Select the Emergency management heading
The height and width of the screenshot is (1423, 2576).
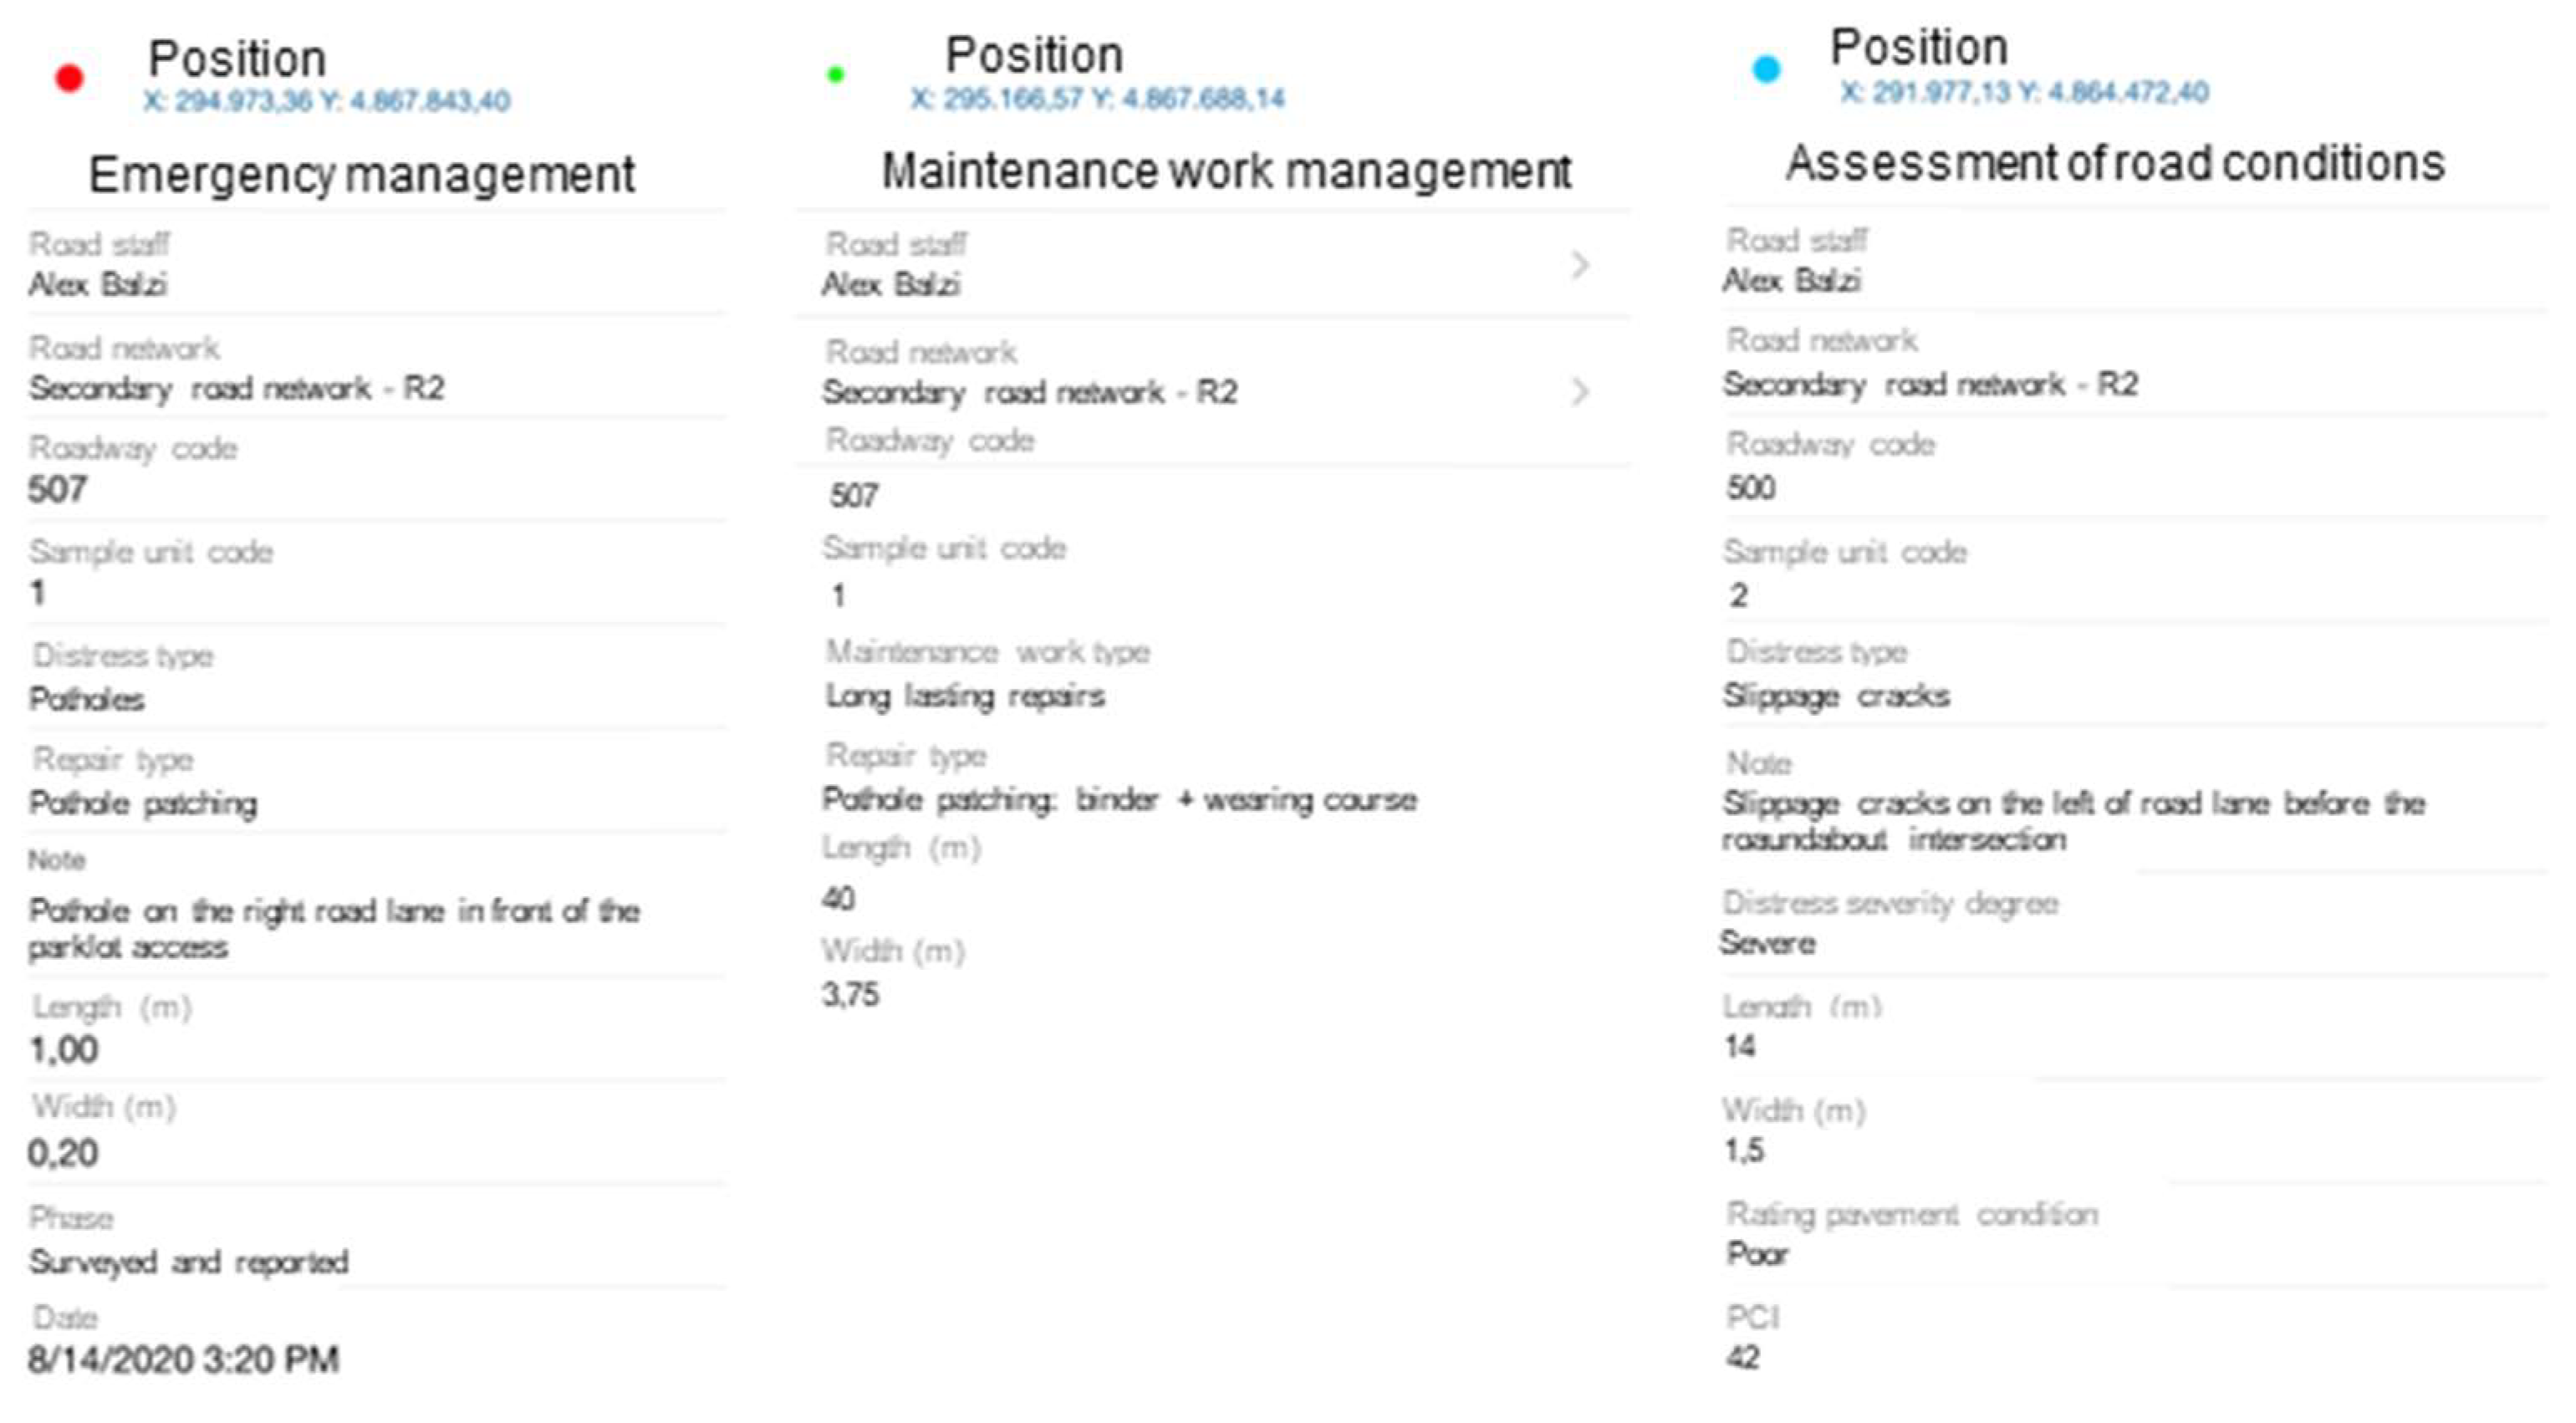coord(361,174)
